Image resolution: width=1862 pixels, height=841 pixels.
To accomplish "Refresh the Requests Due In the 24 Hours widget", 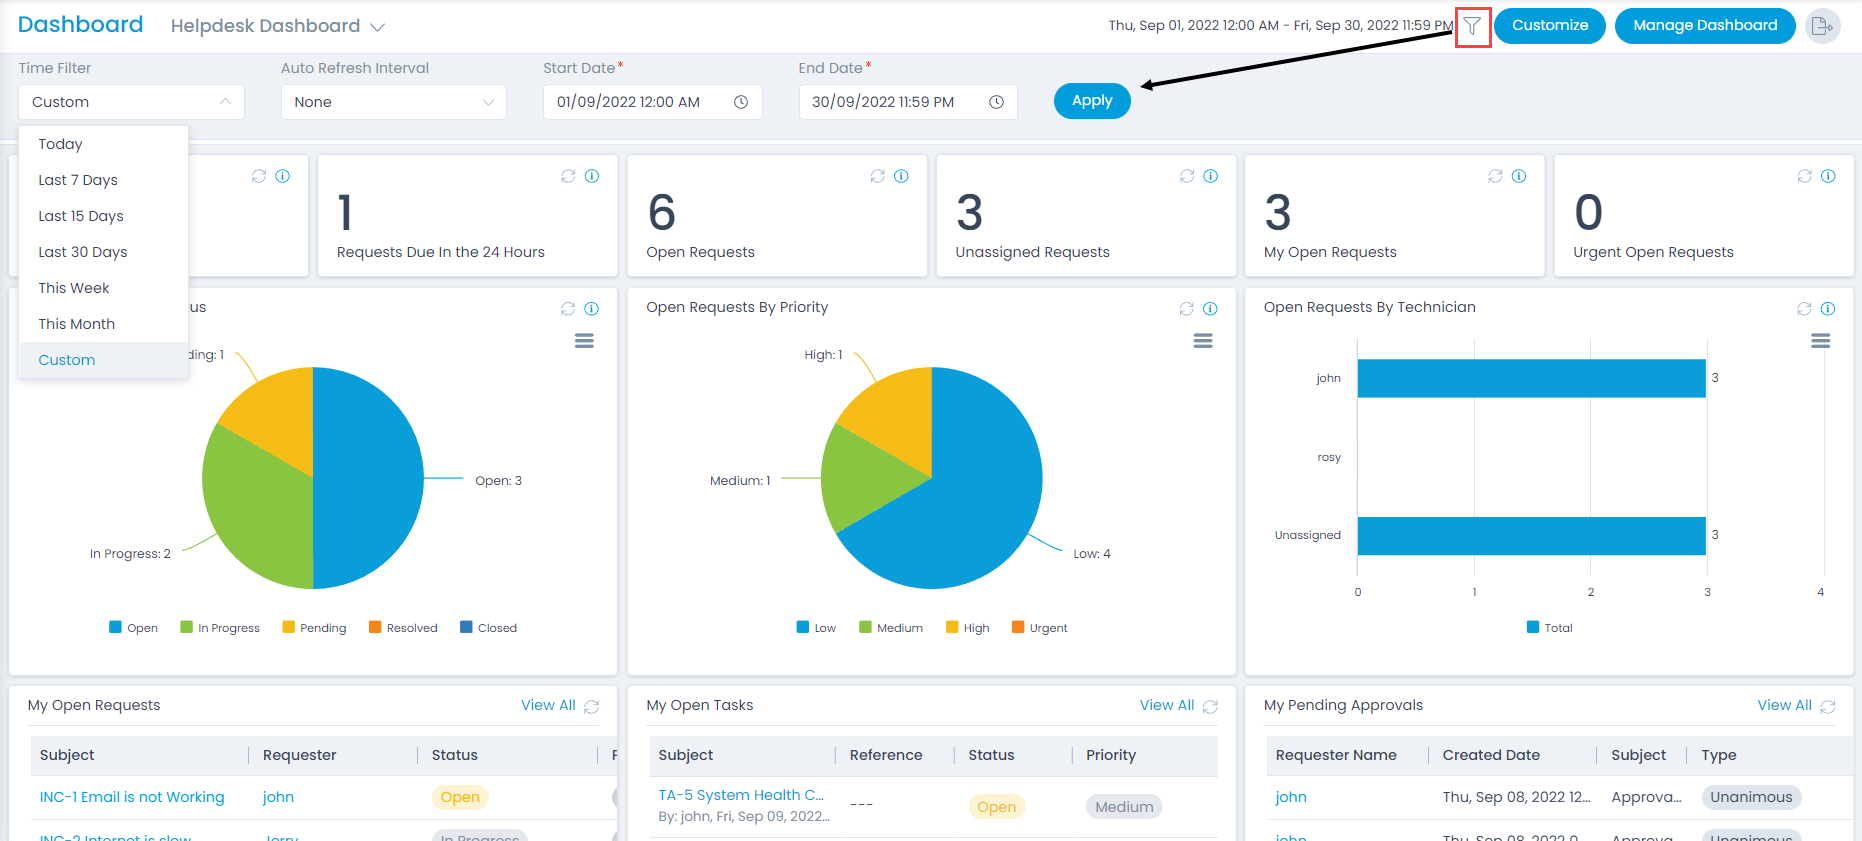I will [x=568, y=176].
